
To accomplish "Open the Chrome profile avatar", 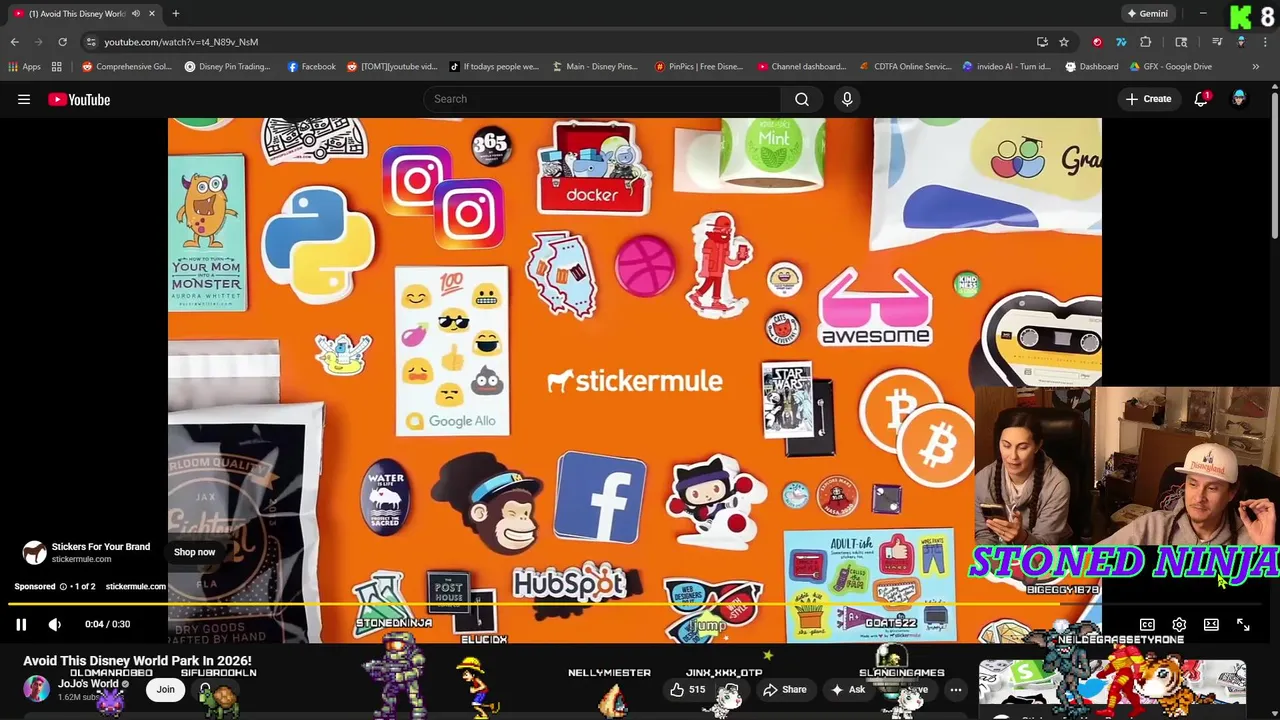I will point(1241,42).
